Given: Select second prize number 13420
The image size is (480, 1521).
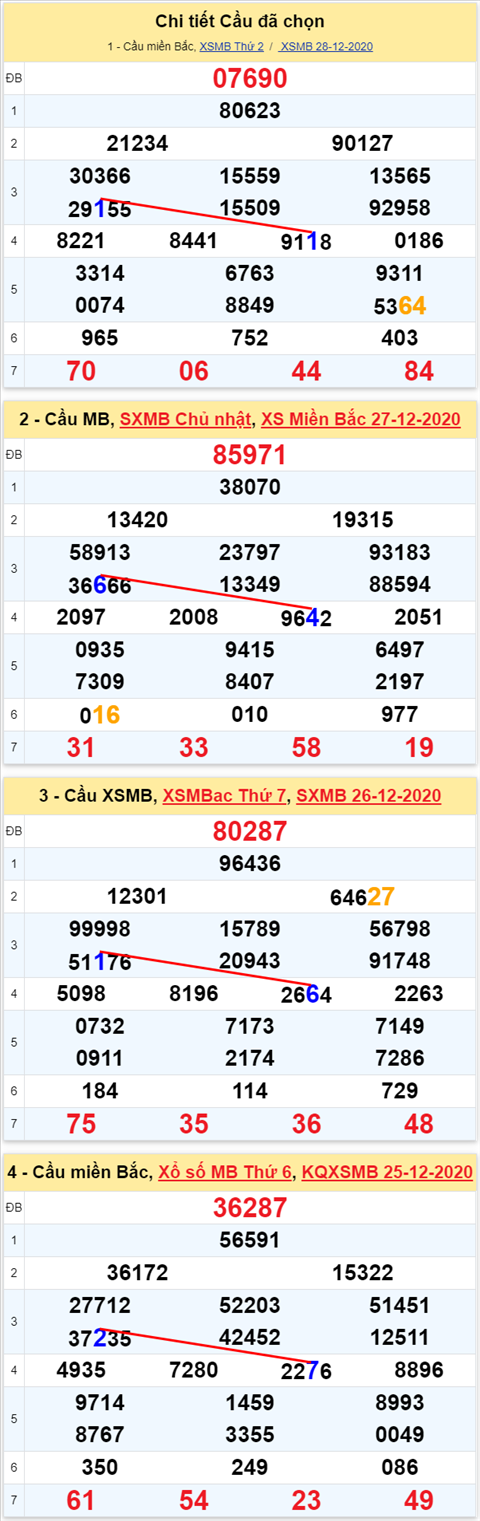Looking at the screenshot, I should click(137, 520).
